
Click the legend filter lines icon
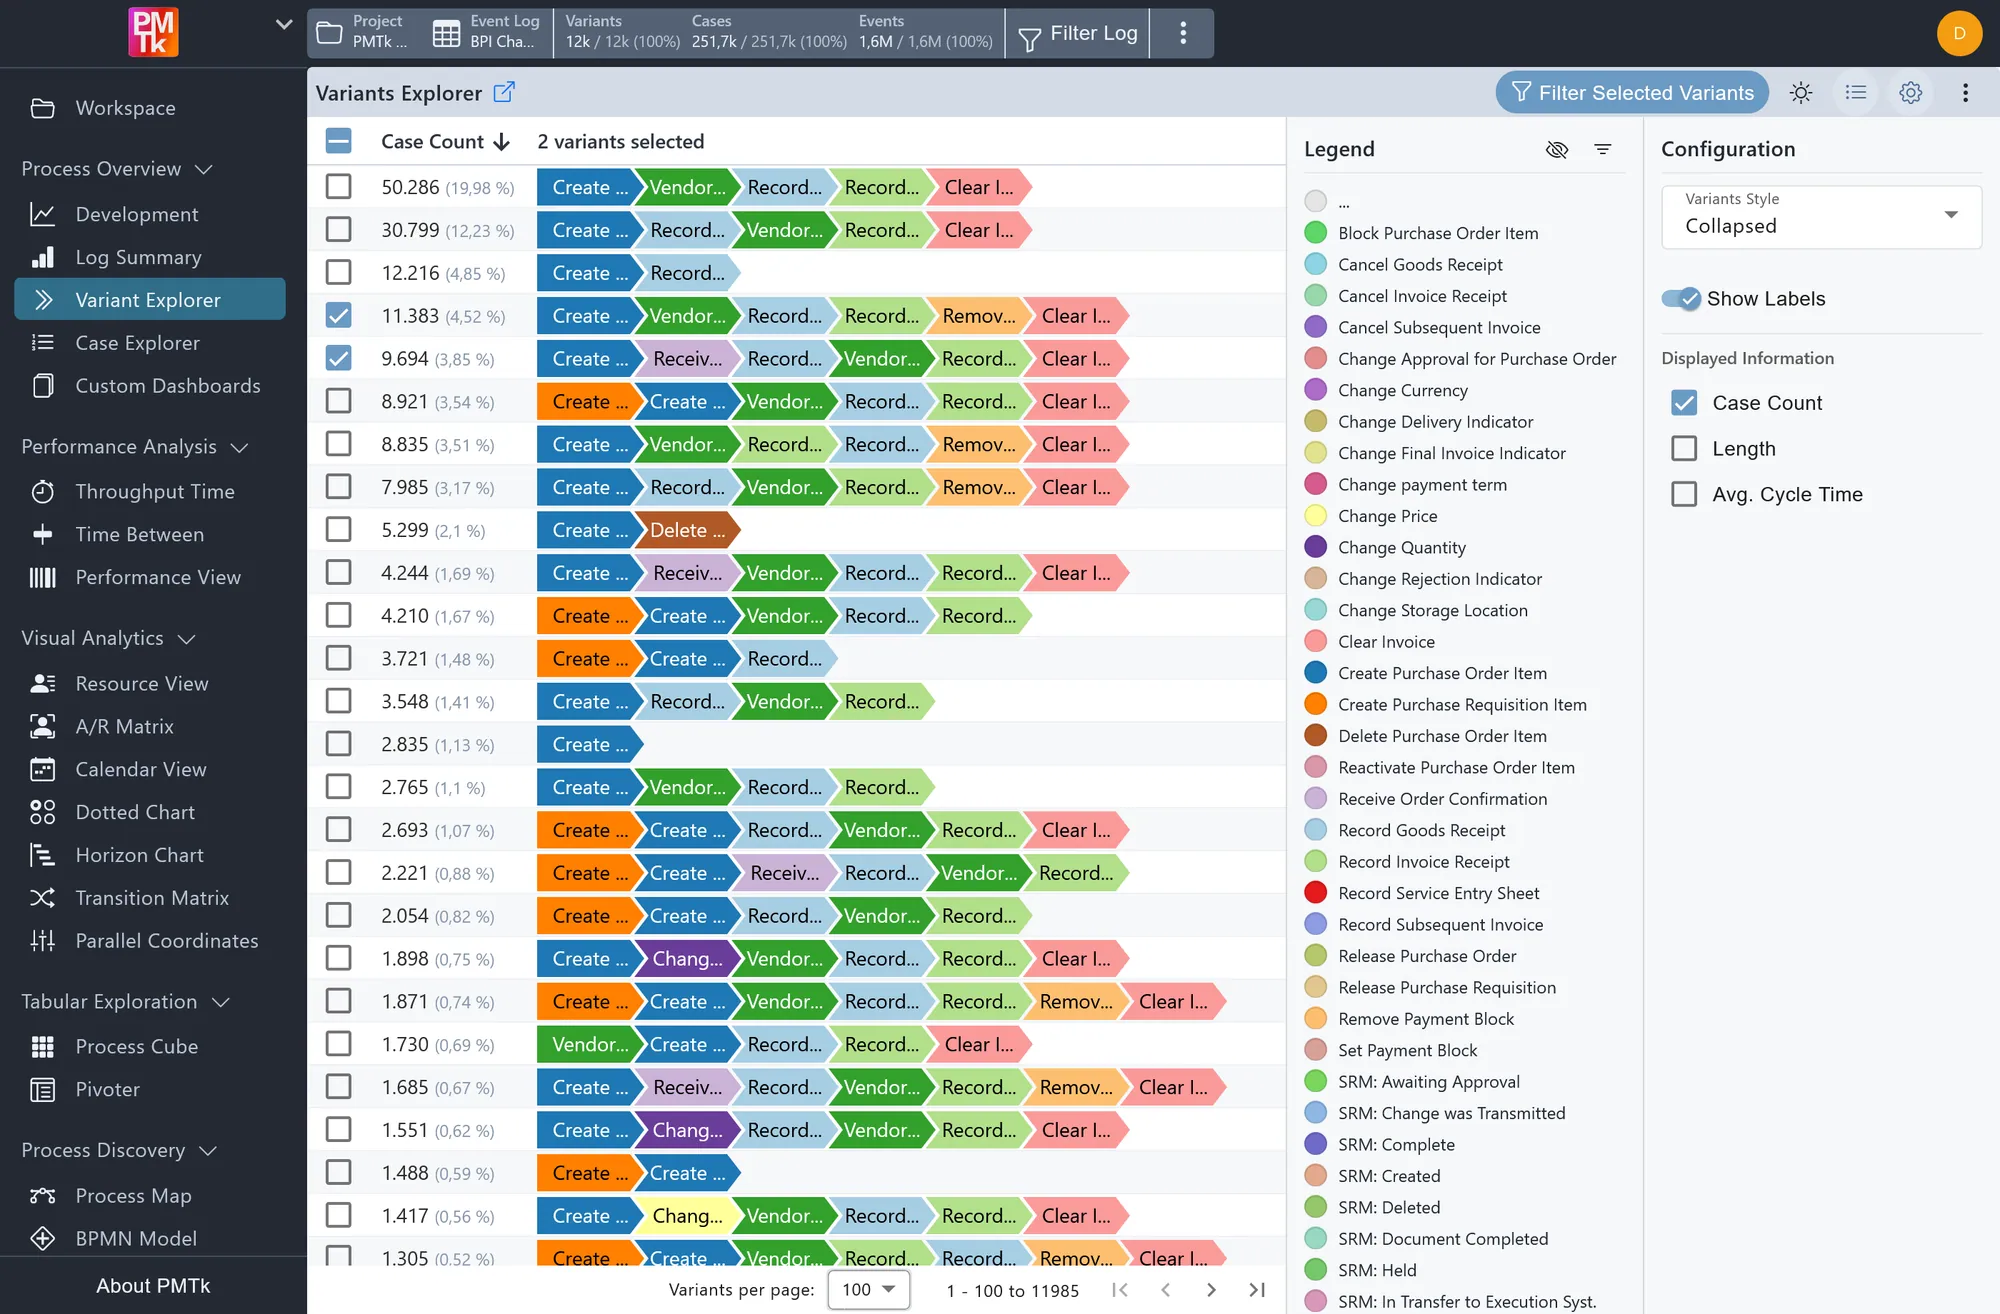coord(1603,149)
